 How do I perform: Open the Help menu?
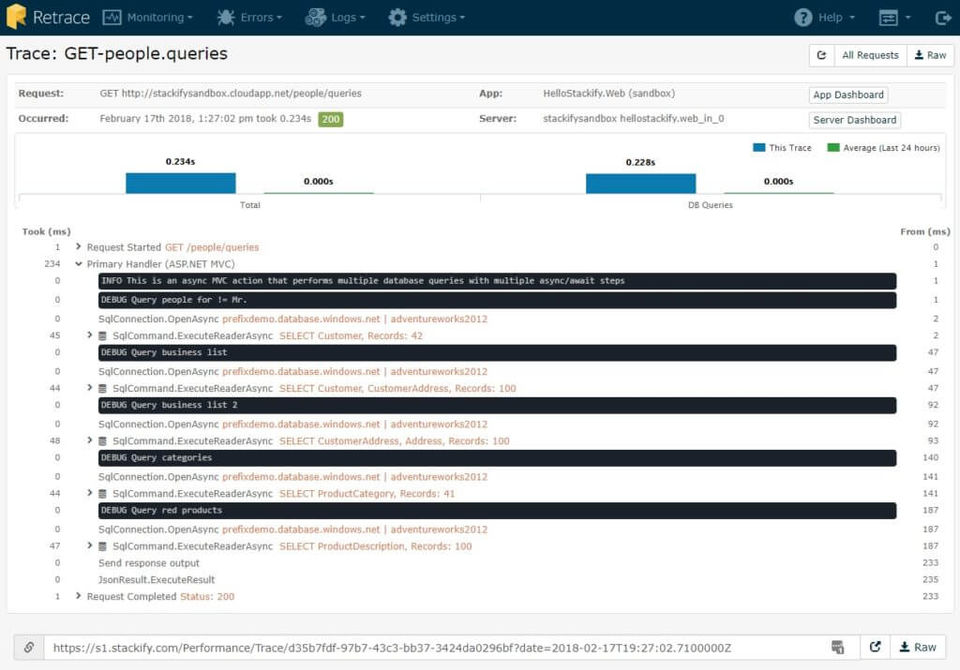tap(824, 17)
